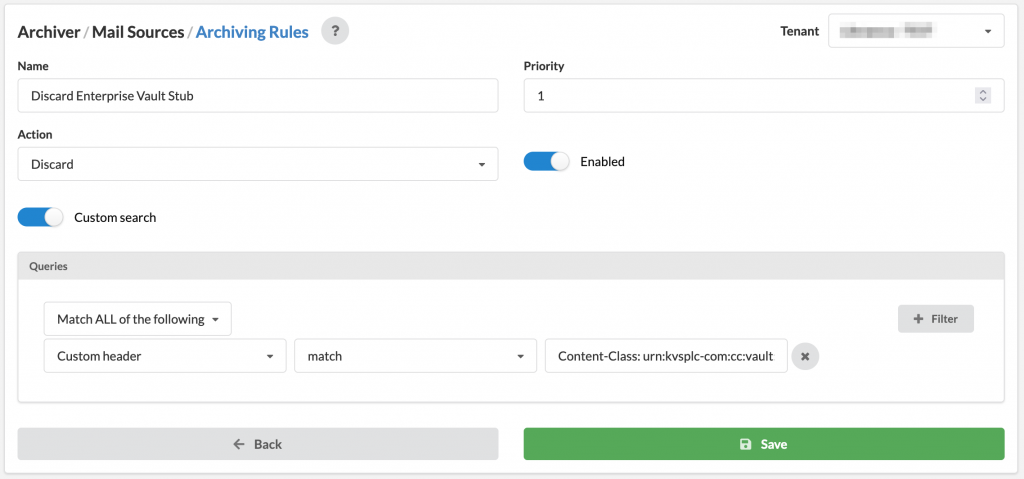1024x479 pixels.
Task: Click into the Priority number field
Action: 763,95
